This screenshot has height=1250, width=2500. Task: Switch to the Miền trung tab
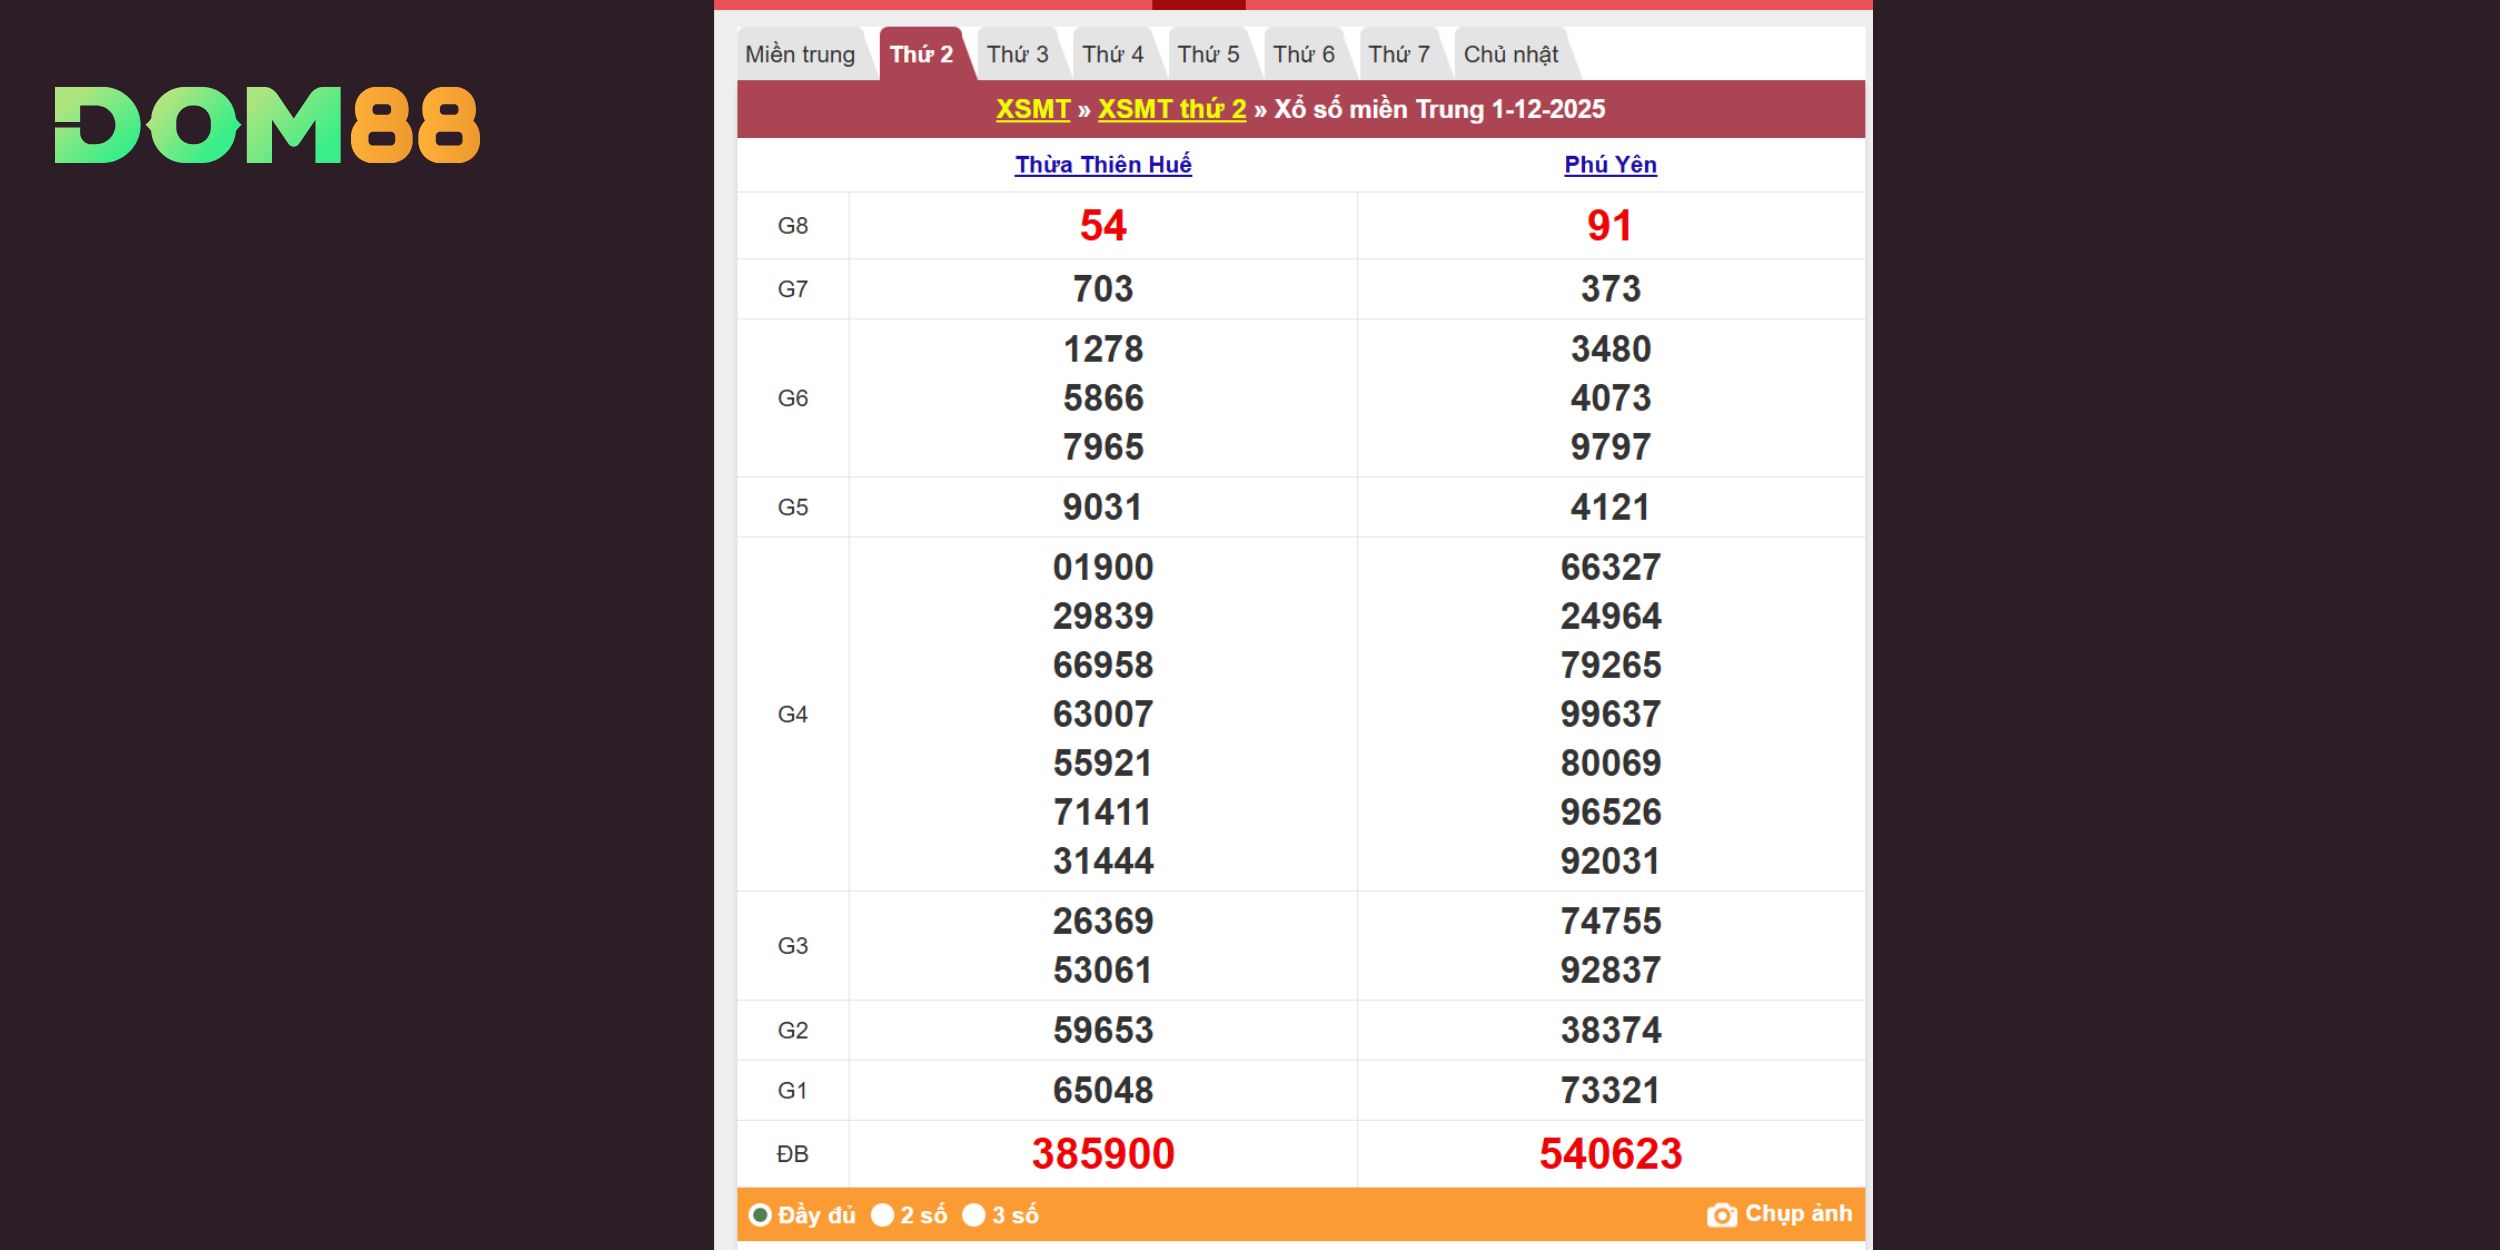[x=800, y=55]
